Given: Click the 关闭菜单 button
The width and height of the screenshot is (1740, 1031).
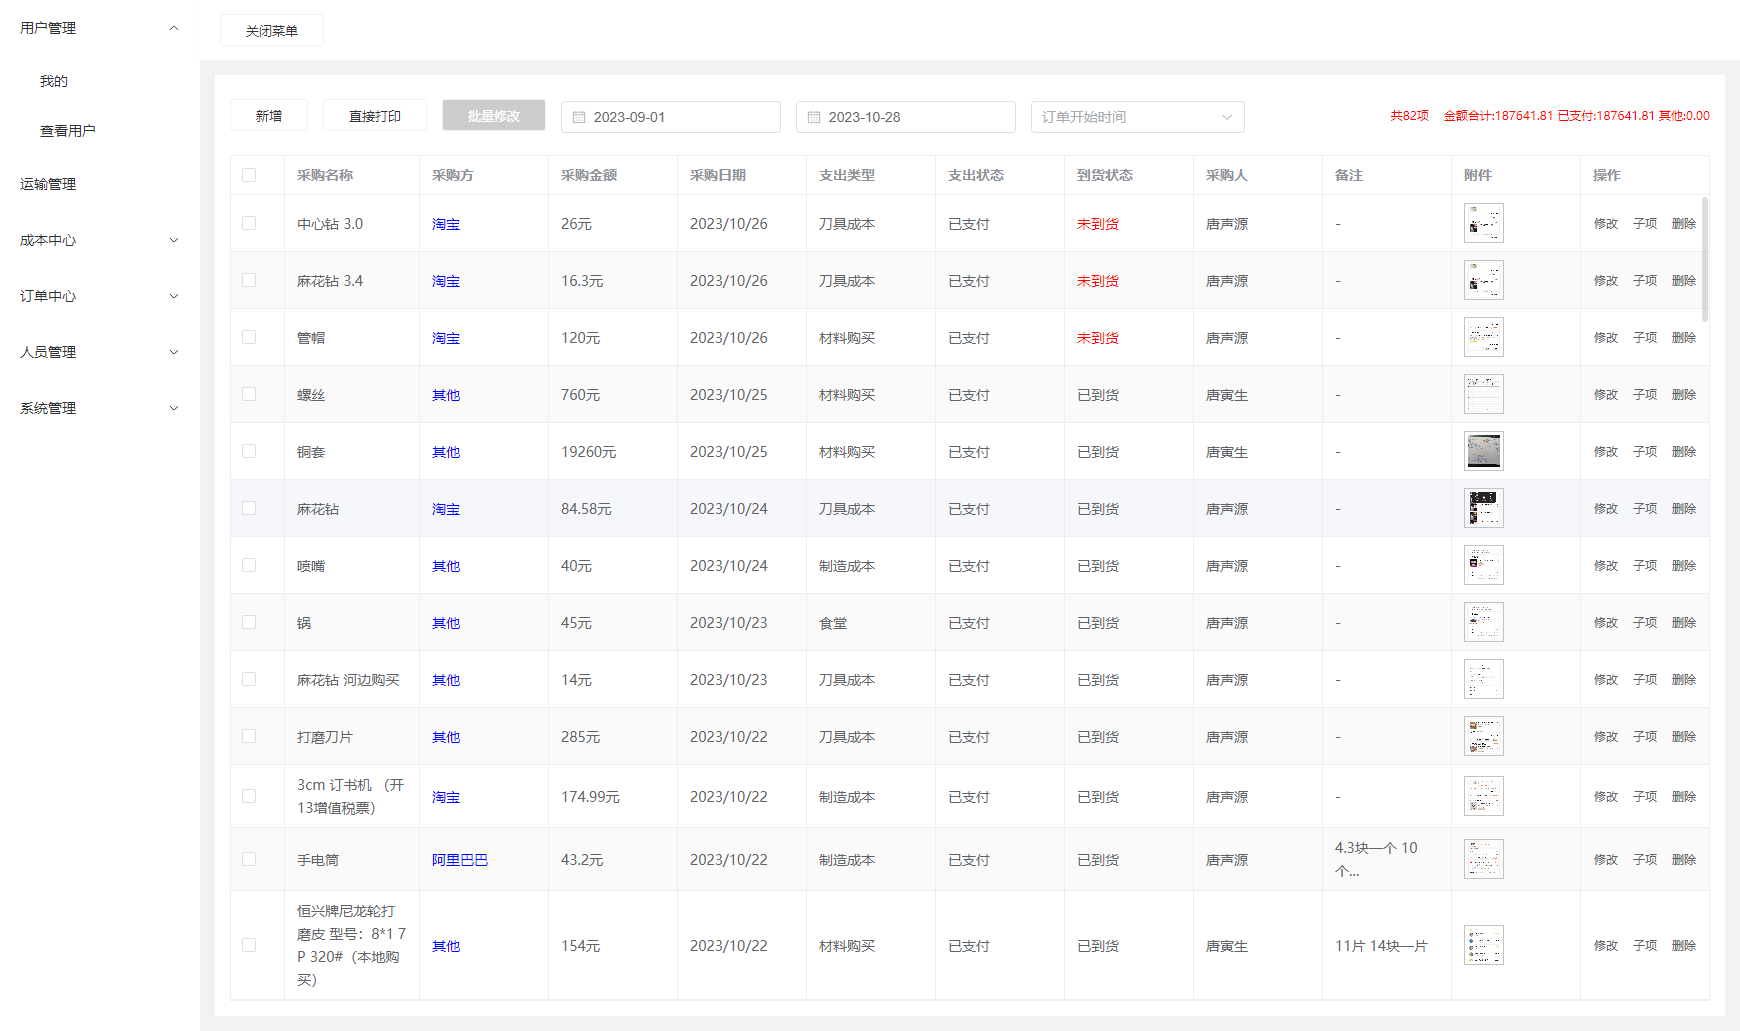Looking at the screenshot, I should [272, 31].
